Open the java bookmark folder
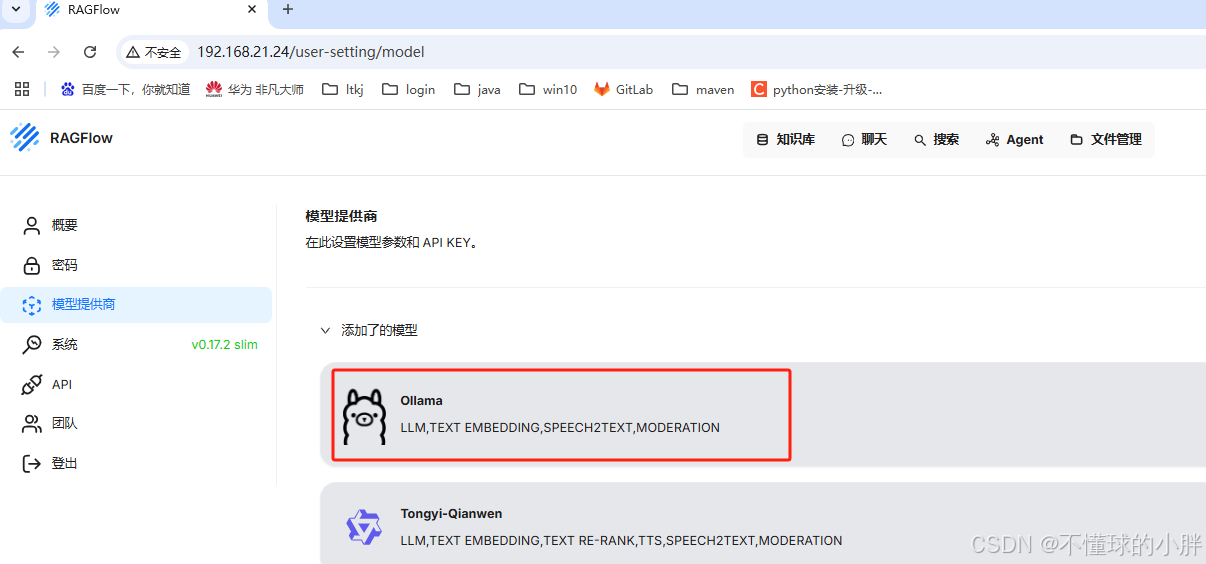1206x564 pixels. coord(477,89)
